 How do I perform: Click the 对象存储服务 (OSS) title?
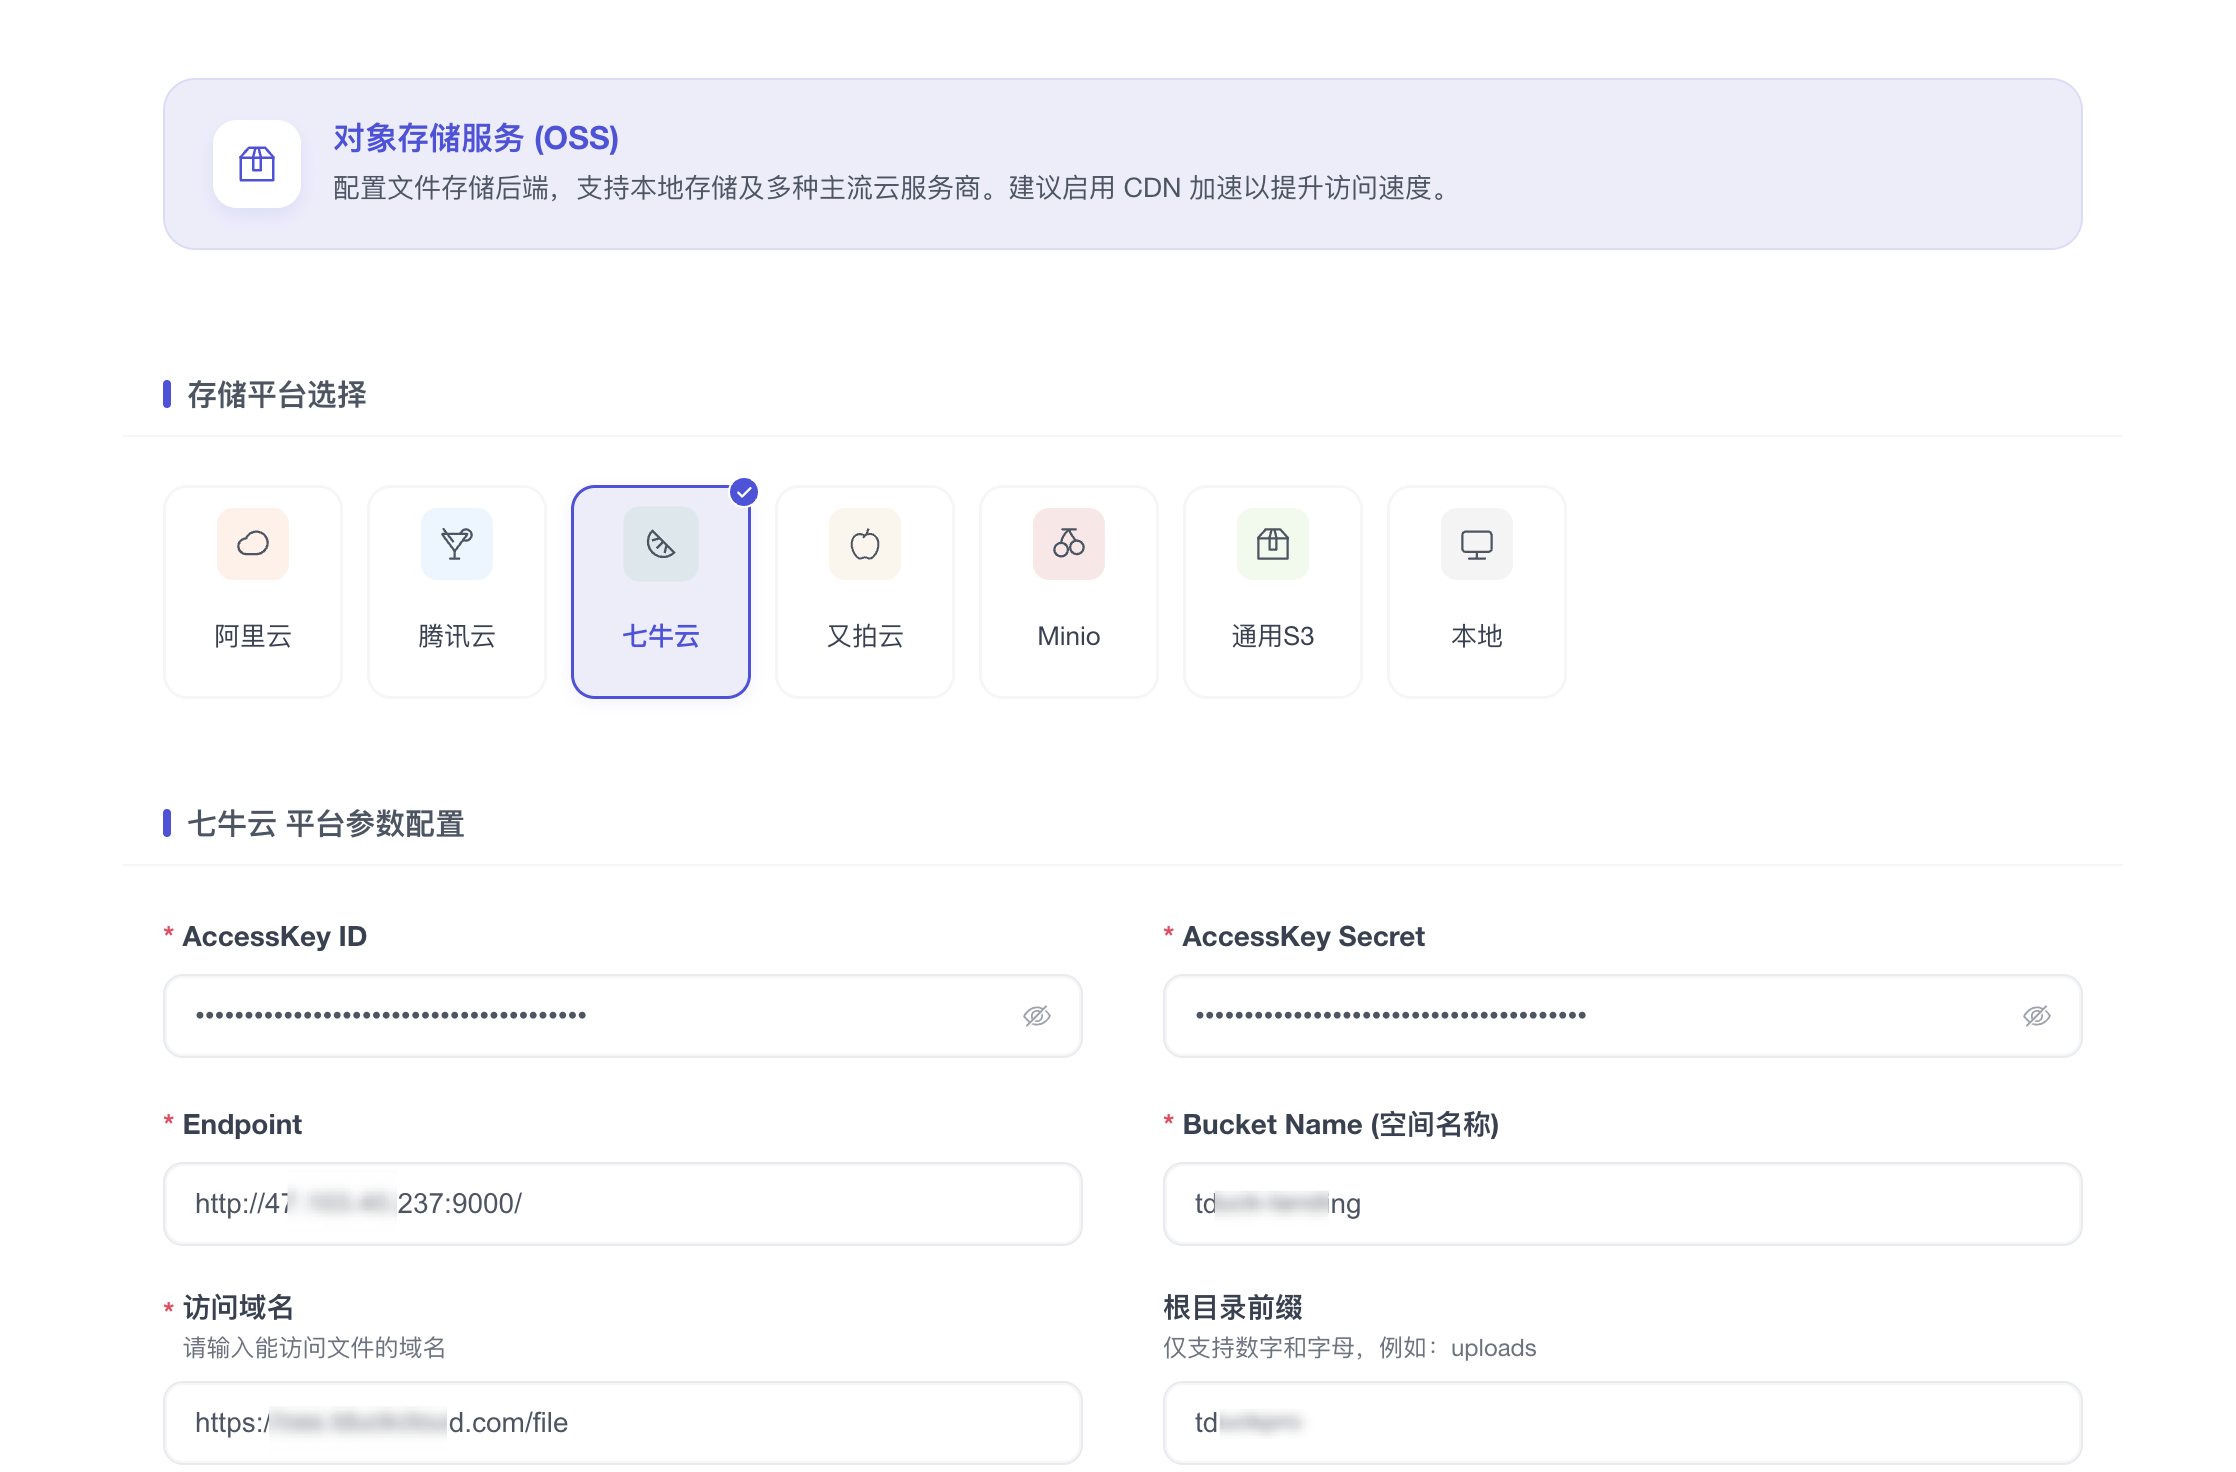tap(476, 138)
